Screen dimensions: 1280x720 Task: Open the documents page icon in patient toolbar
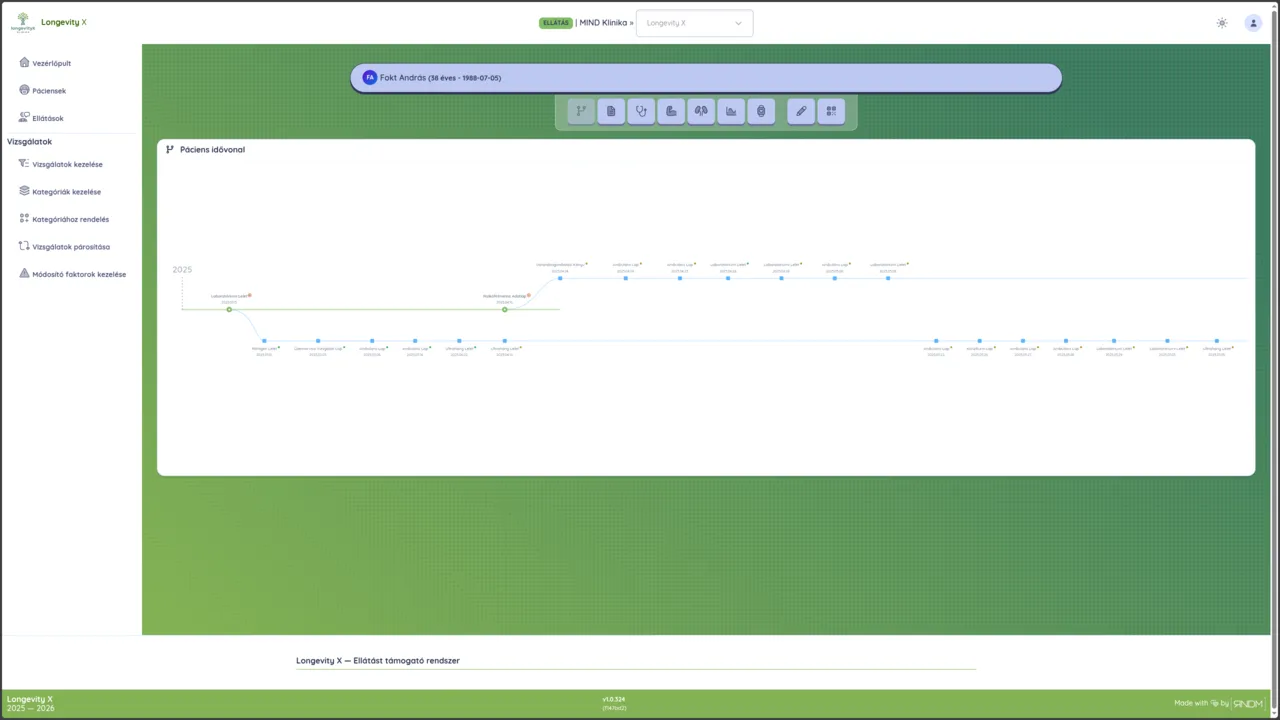(611, 111)
